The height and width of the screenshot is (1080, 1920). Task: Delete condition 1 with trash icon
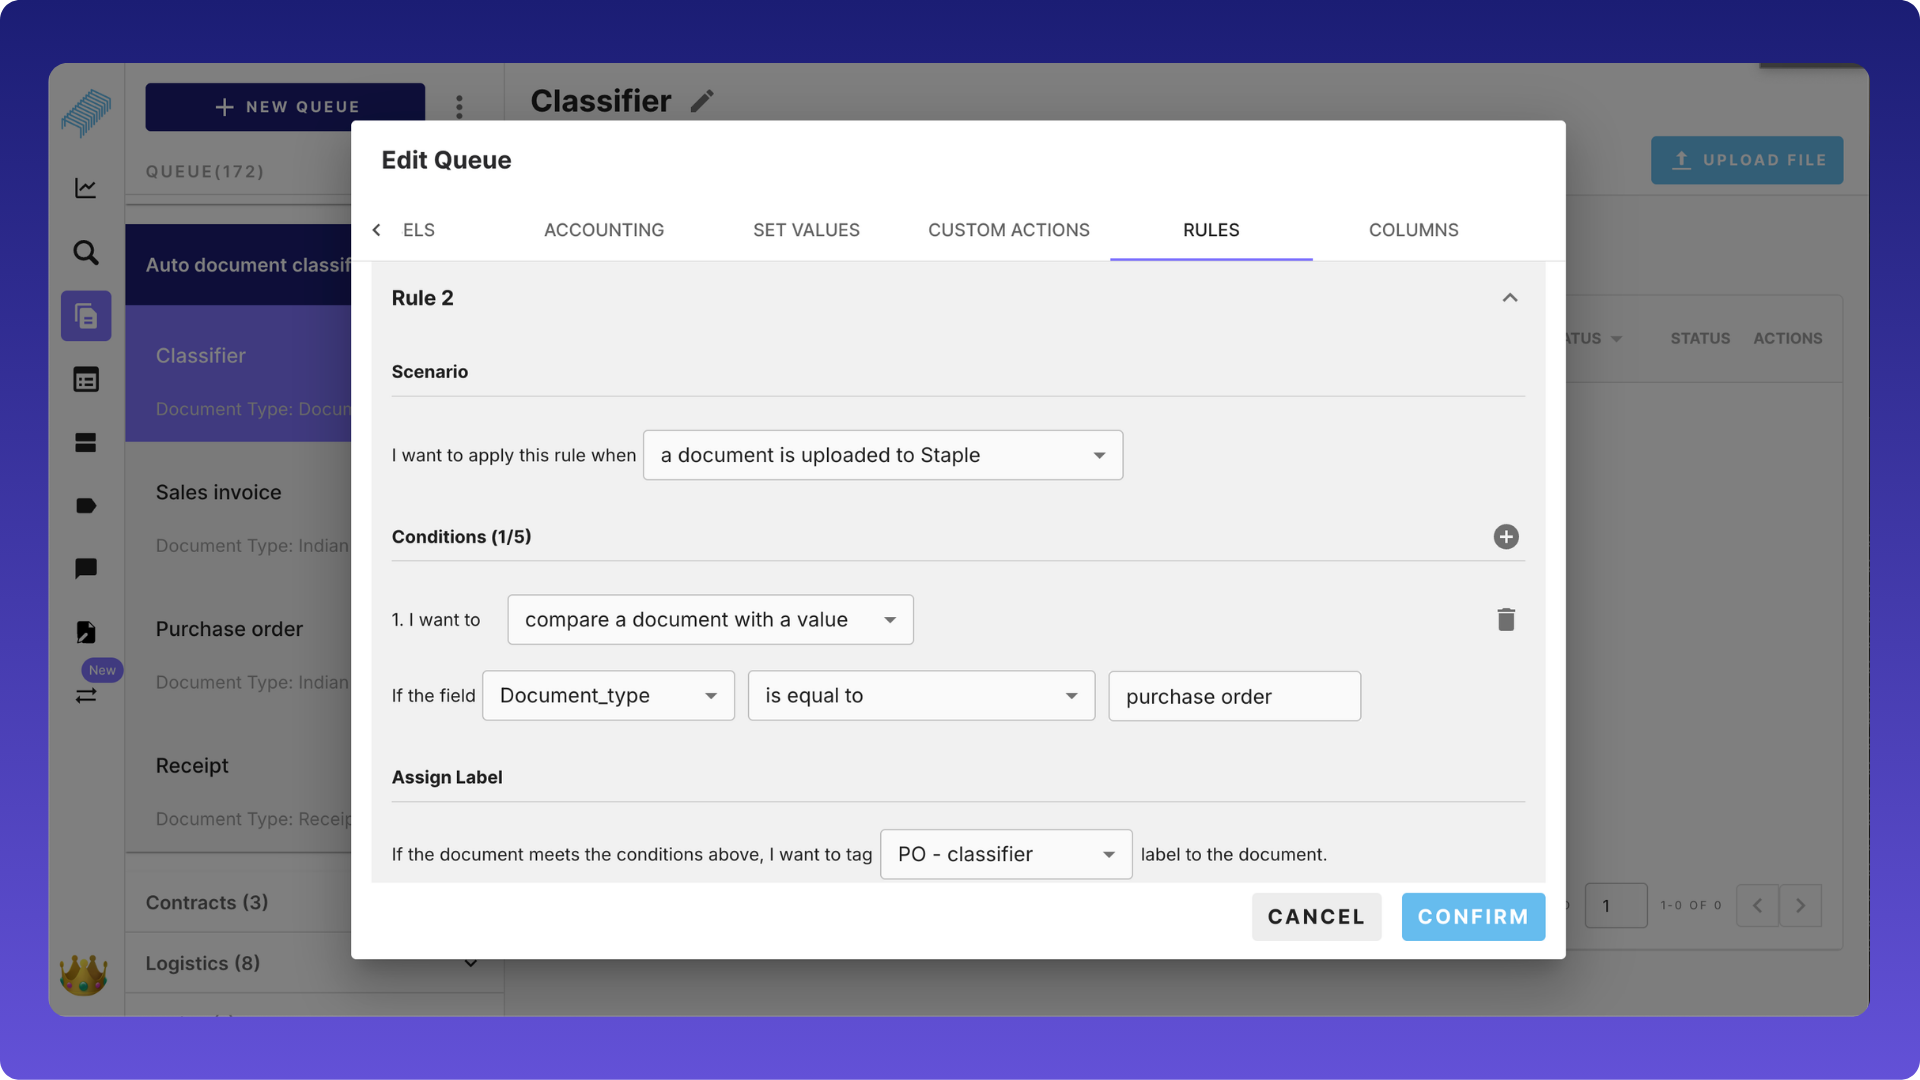pos(1506,620)
